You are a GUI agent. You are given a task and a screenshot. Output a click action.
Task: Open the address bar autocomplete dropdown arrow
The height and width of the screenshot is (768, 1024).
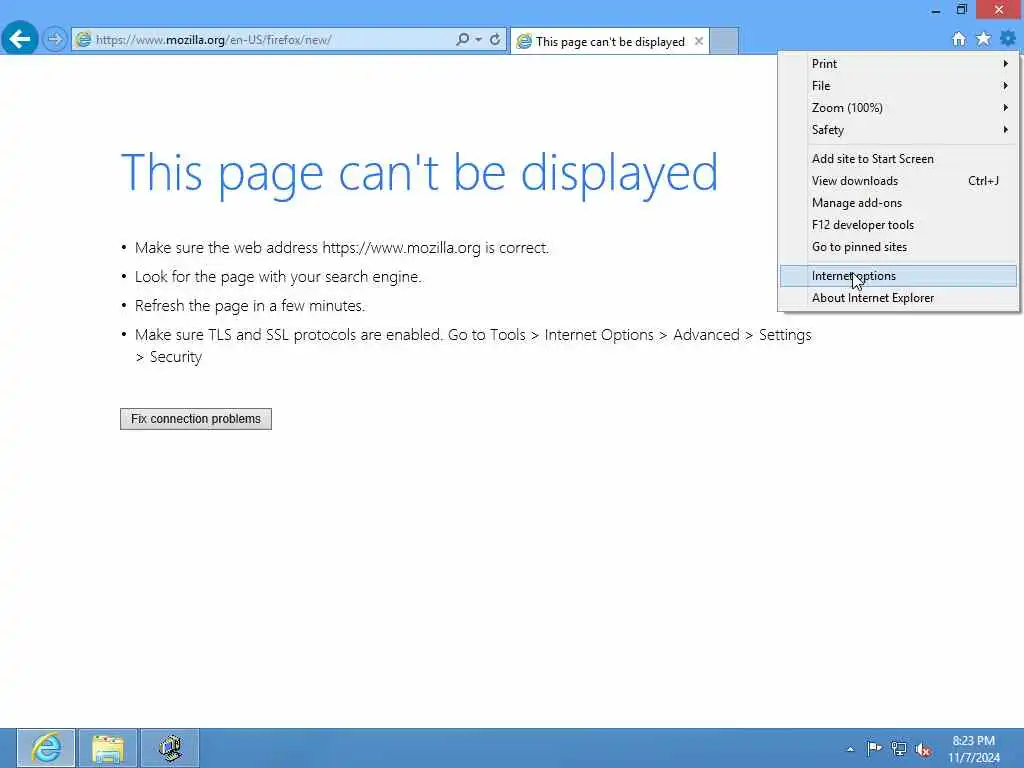pos(479,39)
